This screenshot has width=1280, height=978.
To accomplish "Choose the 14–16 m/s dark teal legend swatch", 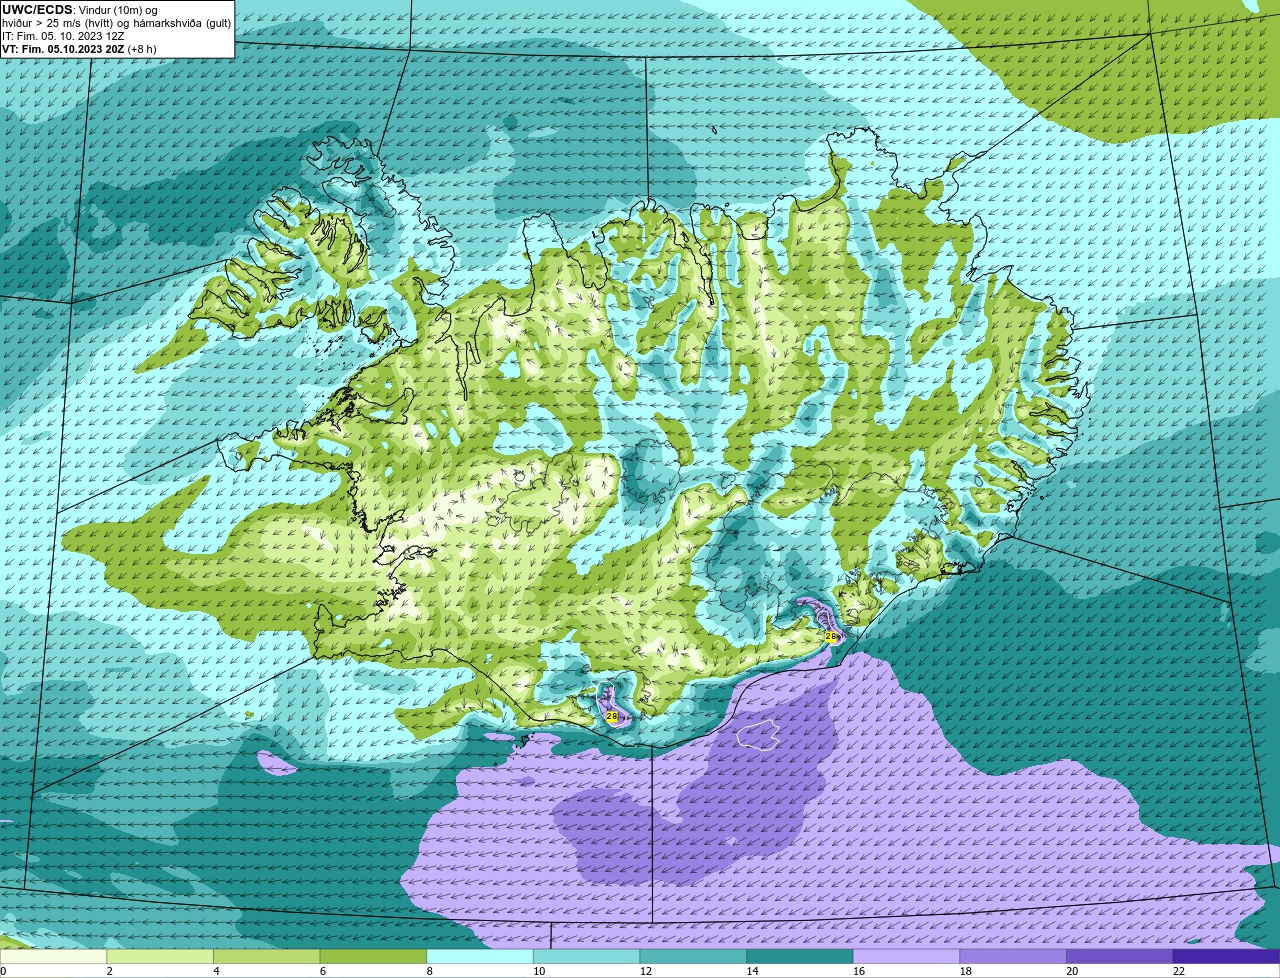I will click(800, 957).
